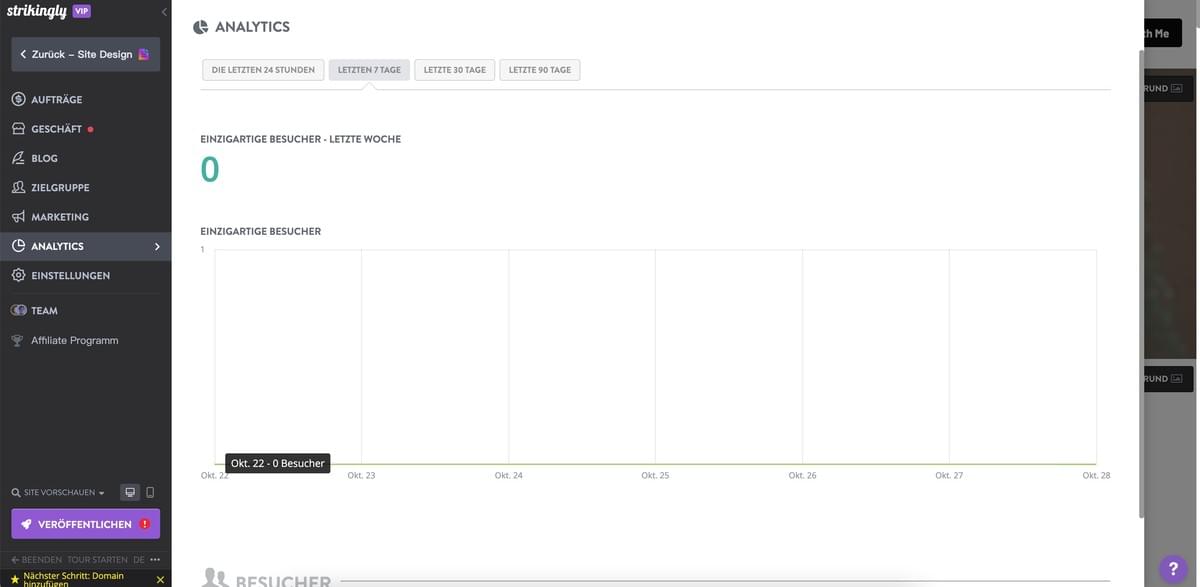The width and height of the screenshot is (1200, 587).
Task: Open the Team label in sidebar
Action: (44, 311)
